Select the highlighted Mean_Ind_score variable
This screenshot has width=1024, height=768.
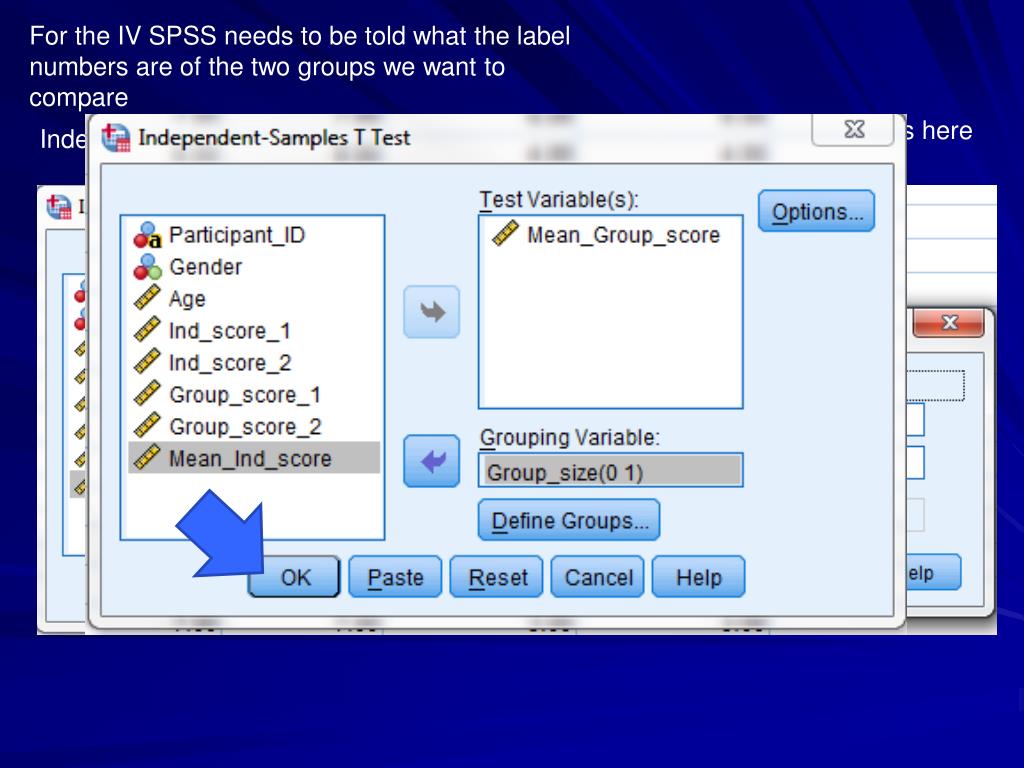tap(254, 458)
